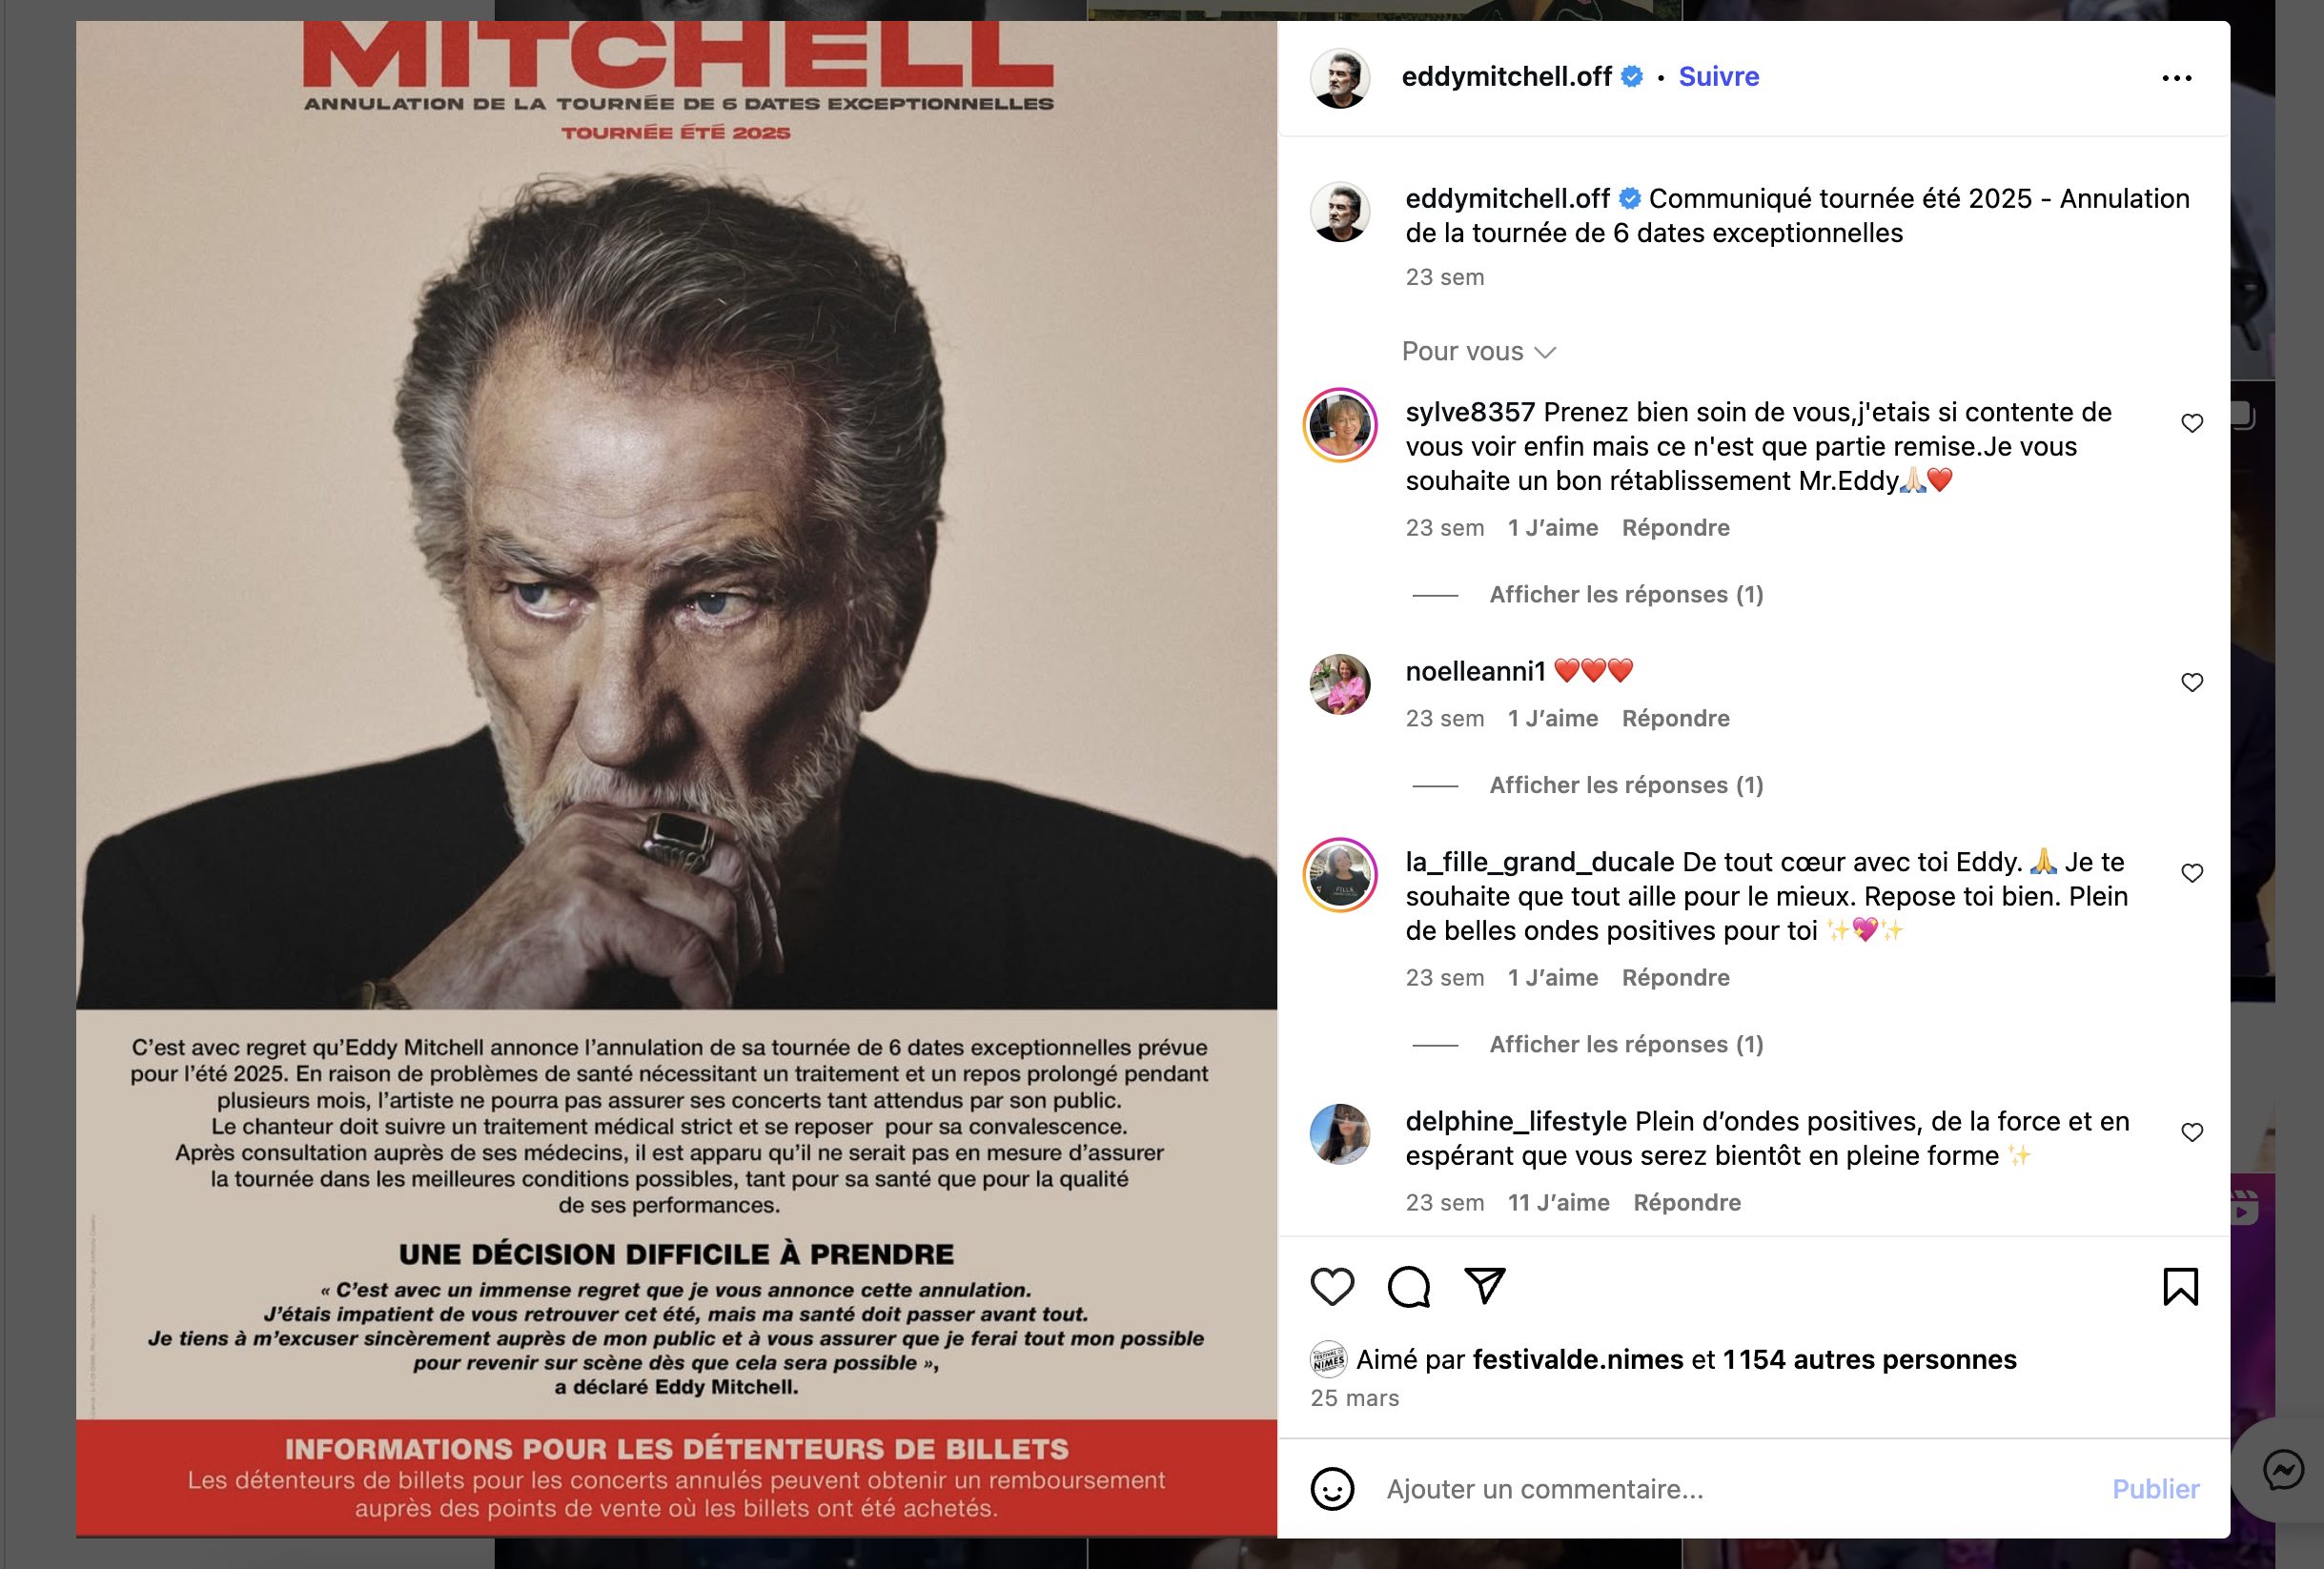Like sylve8357's comment
The width and height of the screenshot is (2324, 1569).
[2192, 423]
